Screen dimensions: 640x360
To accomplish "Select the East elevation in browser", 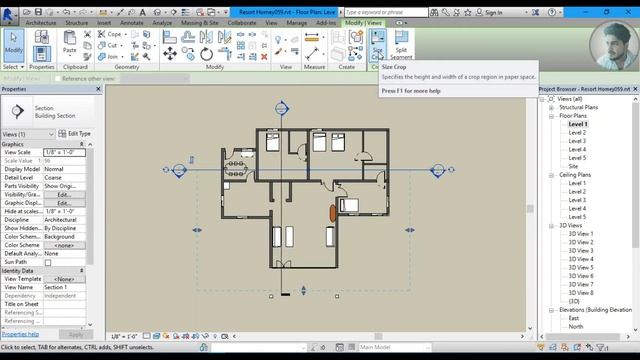I will pyautogui.click(x=573, y=318).
